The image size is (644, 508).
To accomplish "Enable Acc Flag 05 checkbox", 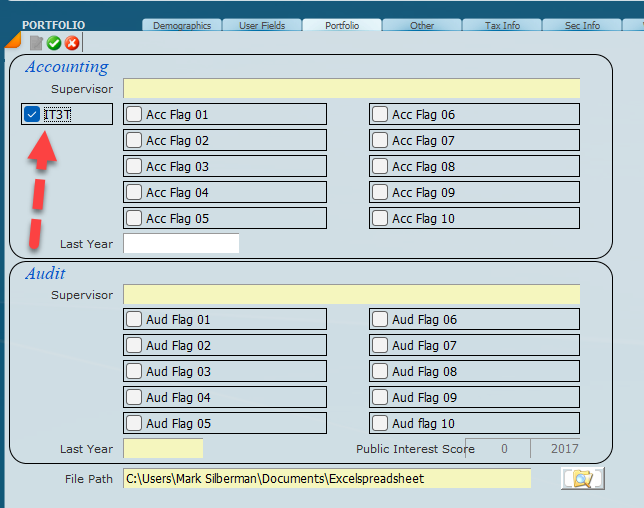I will click(134, 219).
